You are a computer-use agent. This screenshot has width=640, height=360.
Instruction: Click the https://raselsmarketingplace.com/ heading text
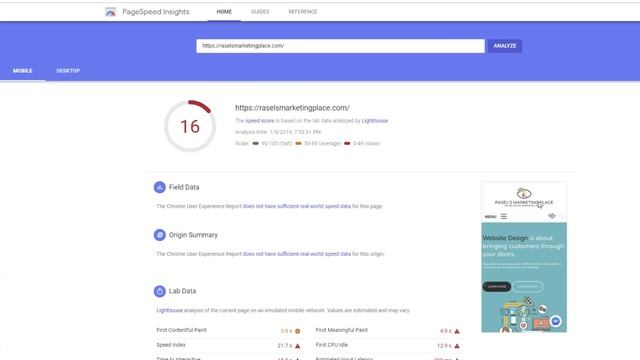coord(292,108)
